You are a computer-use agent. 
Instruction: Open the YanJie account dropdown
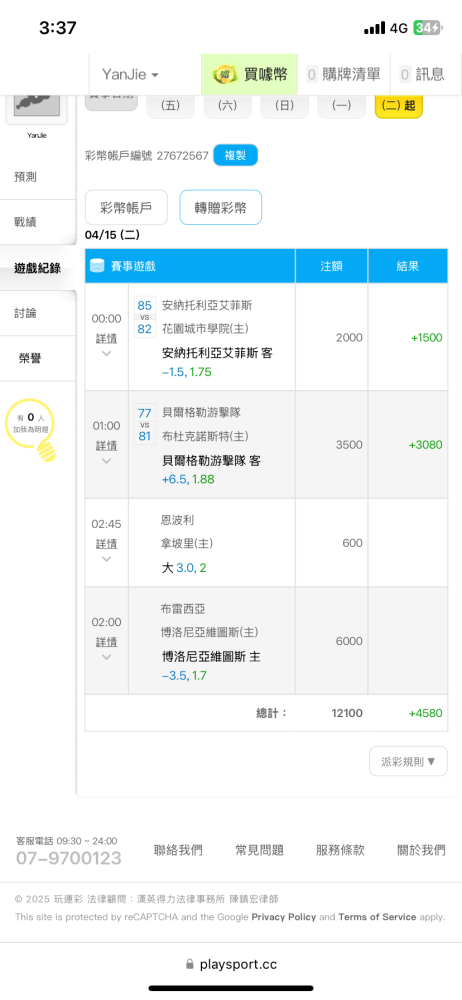pyautogui.click(x=130, y=75)
